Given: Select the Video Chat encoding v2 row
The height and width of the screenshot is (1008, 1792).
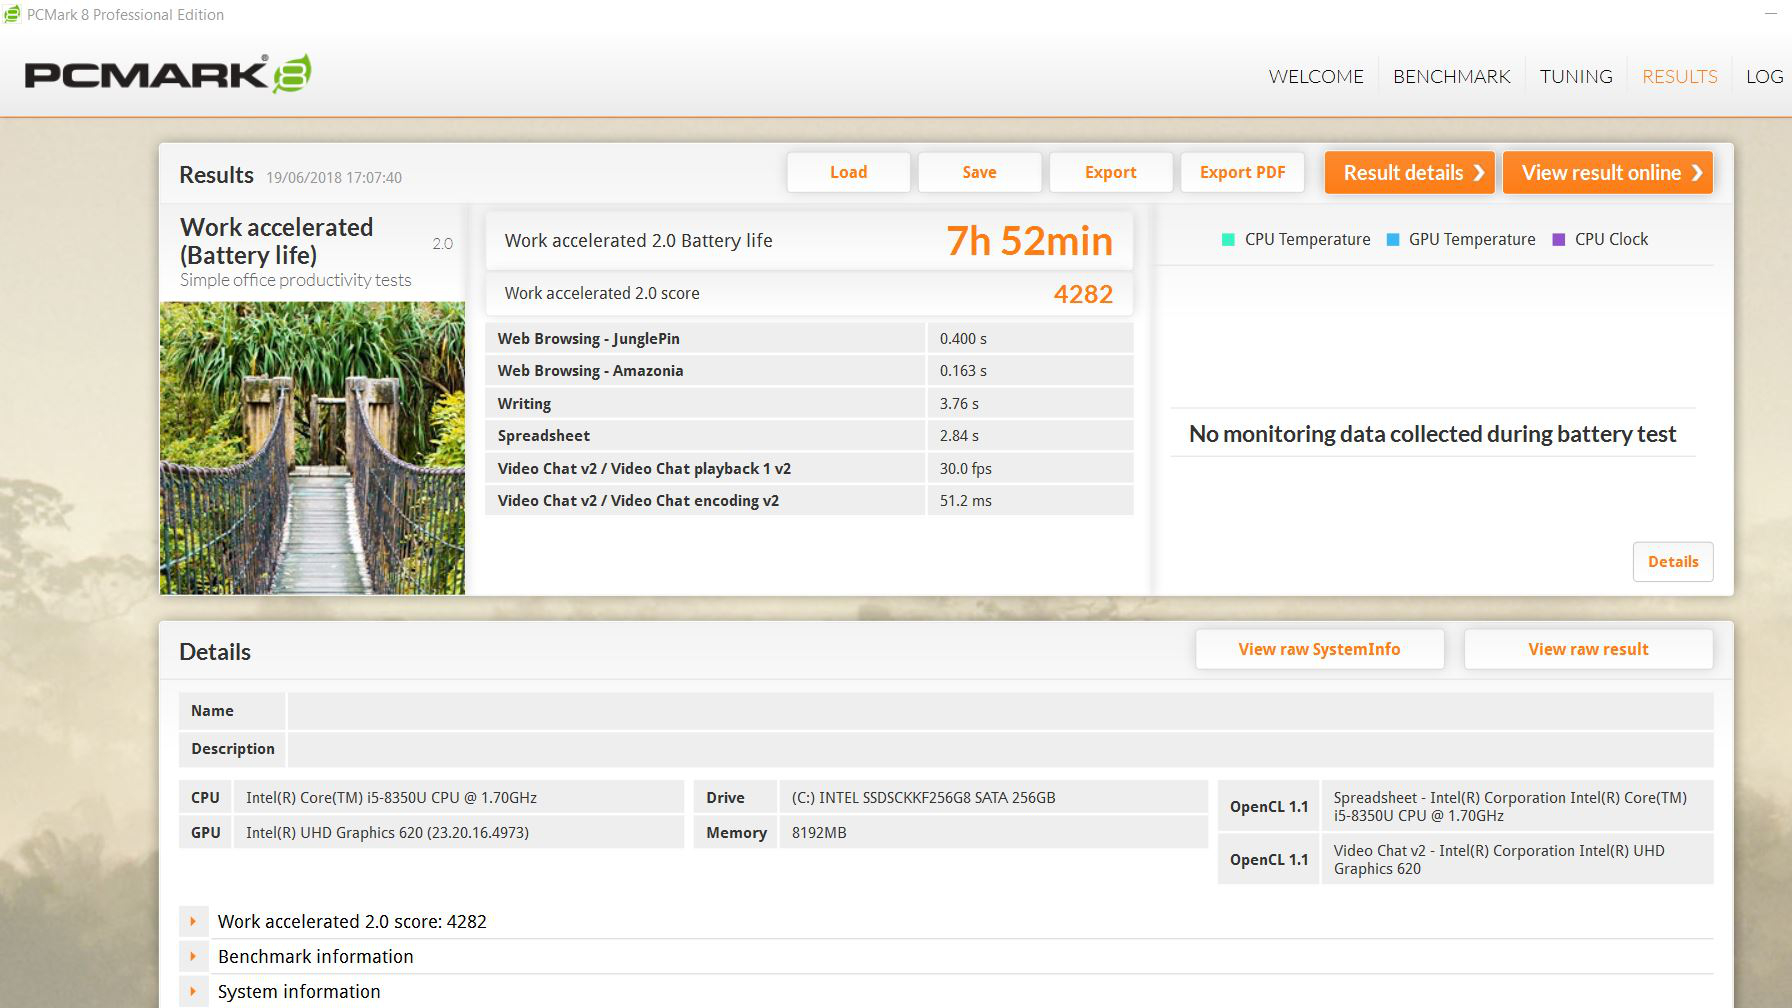Looking at the screenshot, I should click(809, 500).
